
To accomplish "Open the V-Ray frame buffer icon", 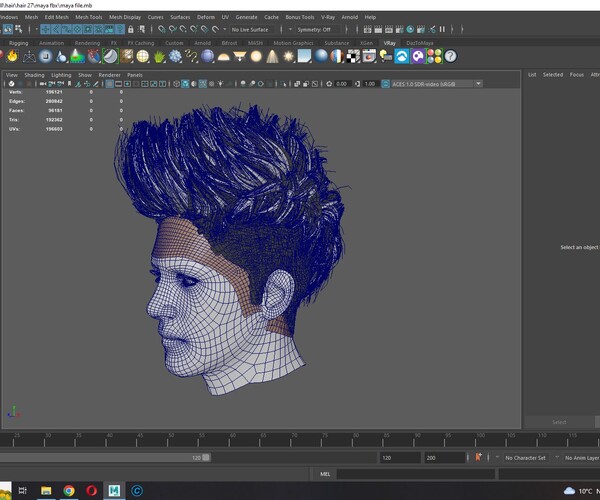I will tap(370, 56).
